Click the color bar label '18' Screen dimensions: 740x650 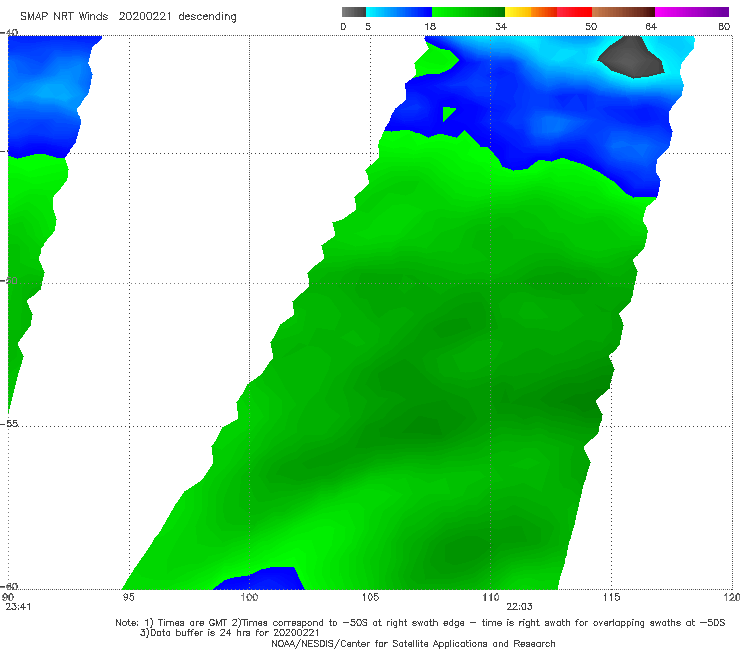430,26
